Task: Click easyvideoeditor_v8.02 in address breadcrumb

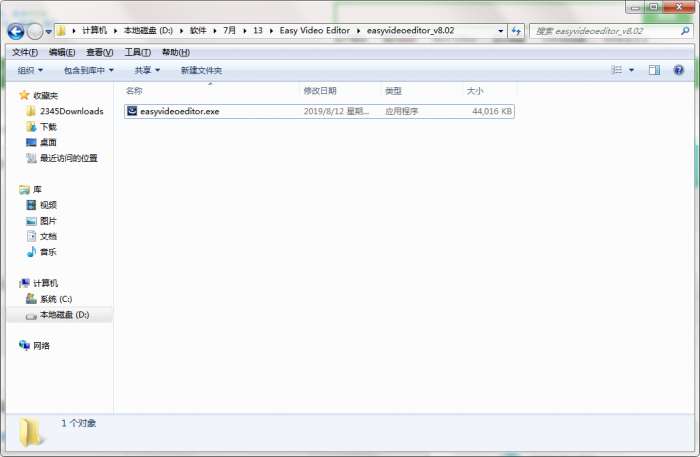Action: 410,30
